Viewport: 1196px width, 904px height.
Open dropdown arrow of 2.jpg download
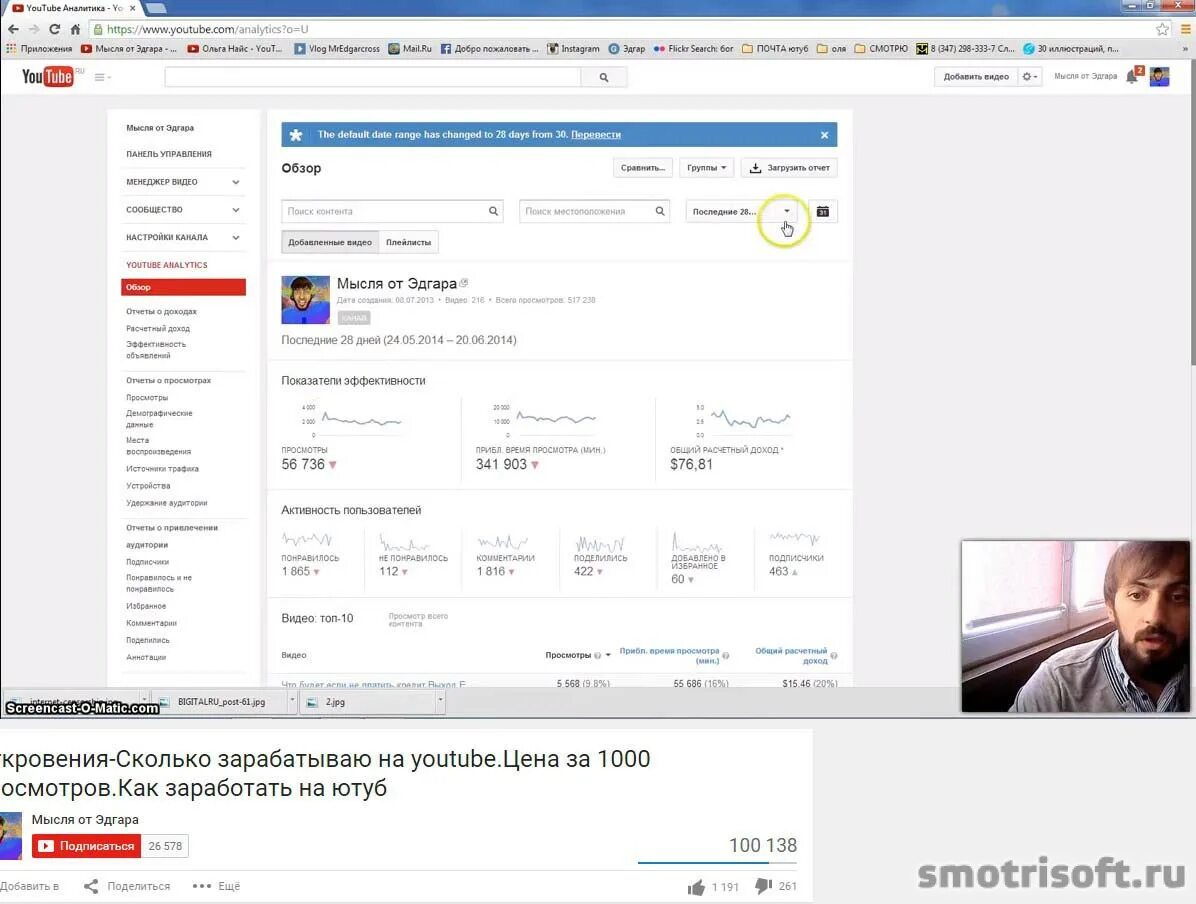click(x=440, y=700)
